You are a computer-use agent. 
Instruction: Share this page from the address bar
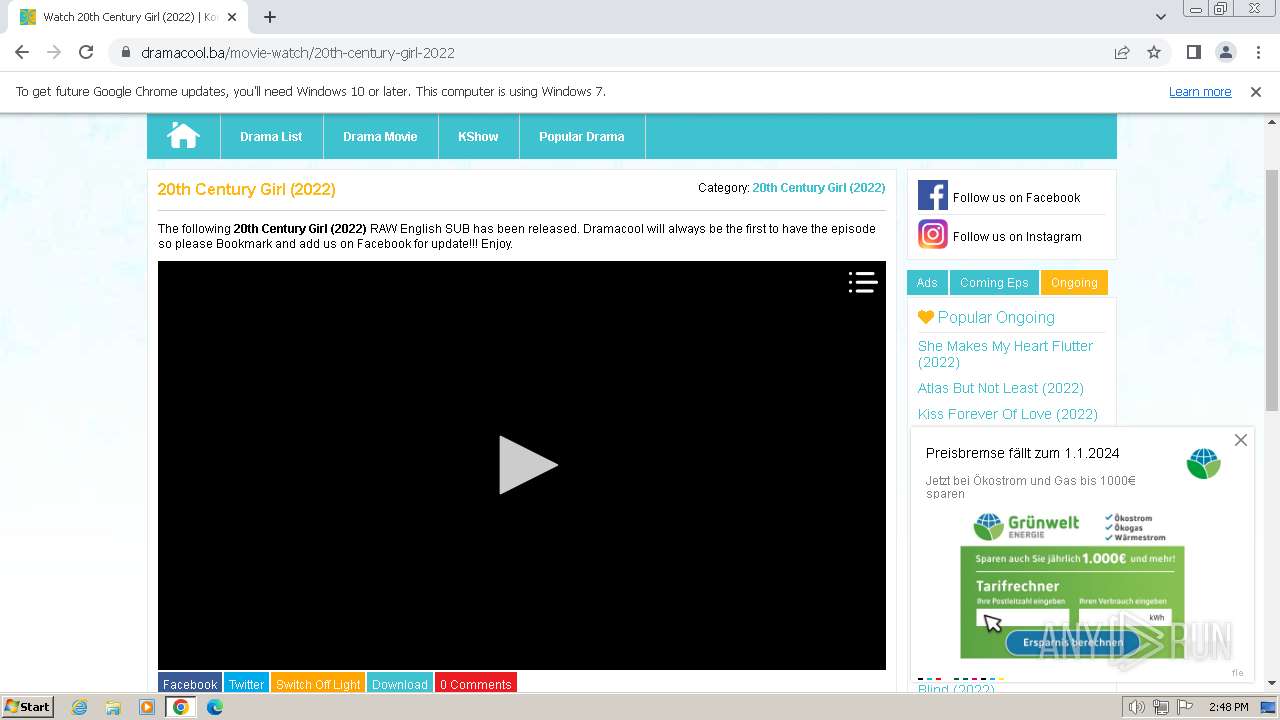[x=1122, y=52]
